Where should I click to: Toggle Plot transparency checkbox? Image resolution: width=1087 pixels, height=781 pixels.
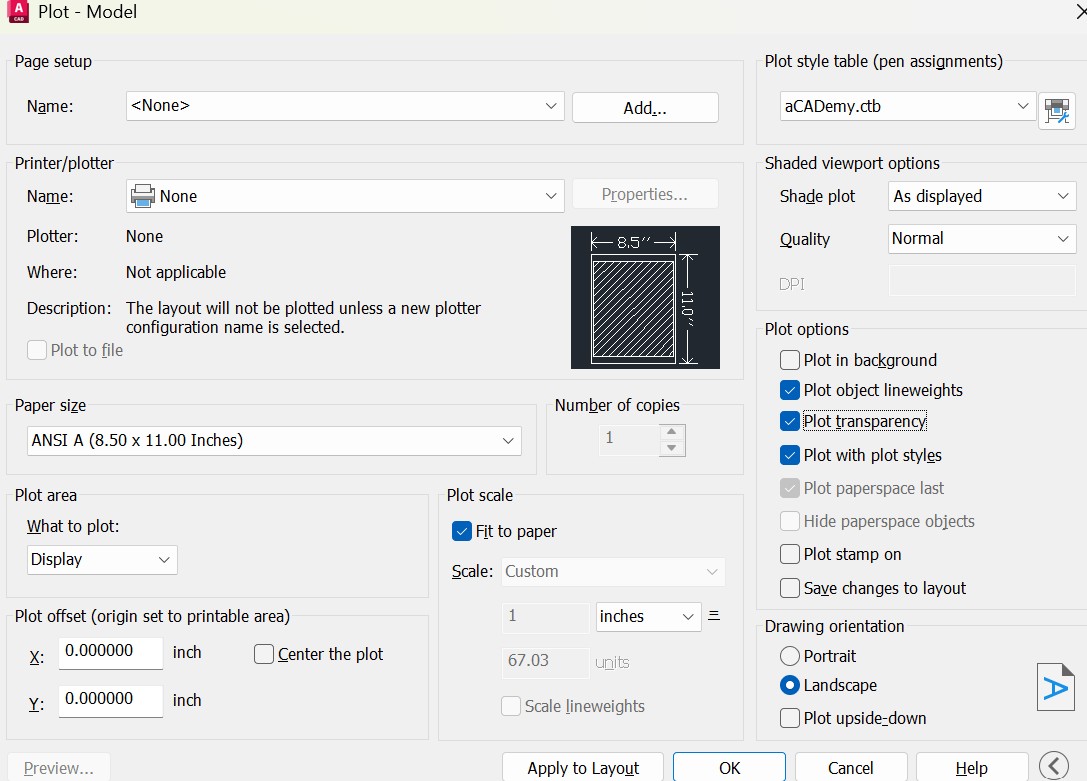click(790, 421)
